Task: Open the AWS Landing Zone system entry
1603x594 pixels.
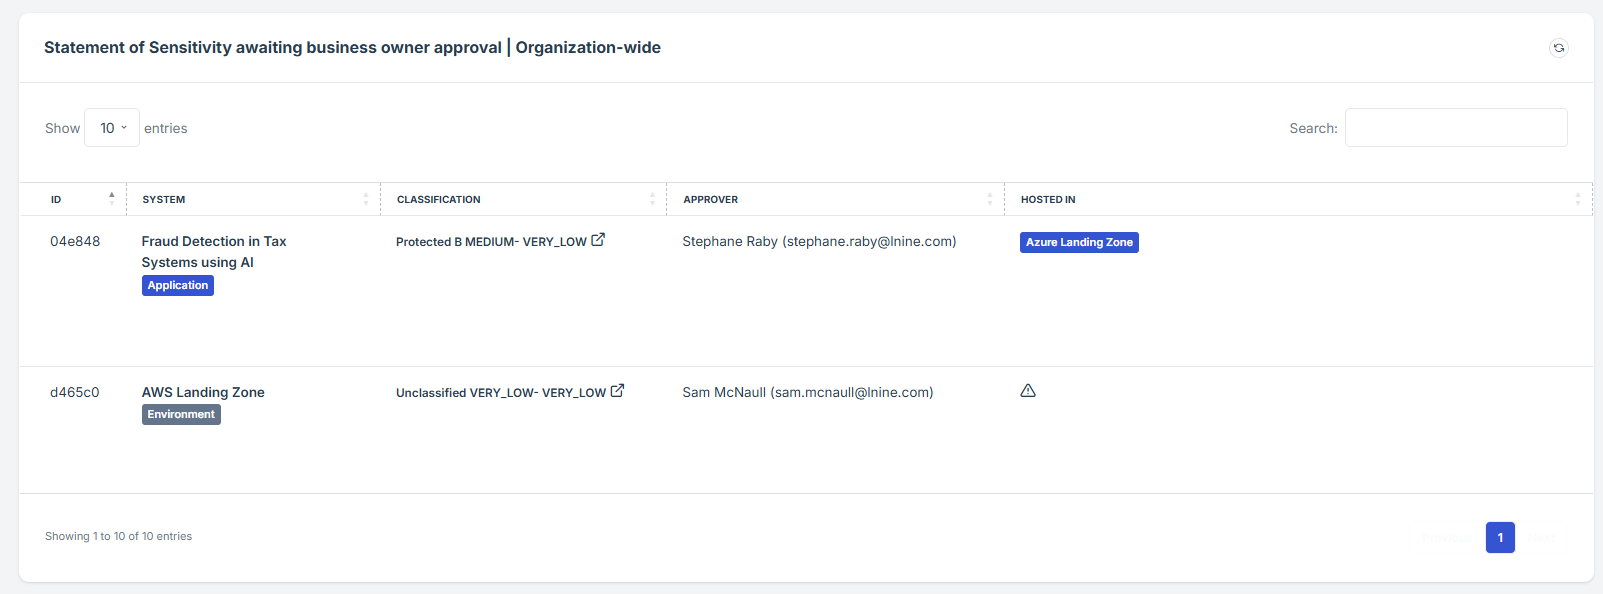Action: (203, 392)
